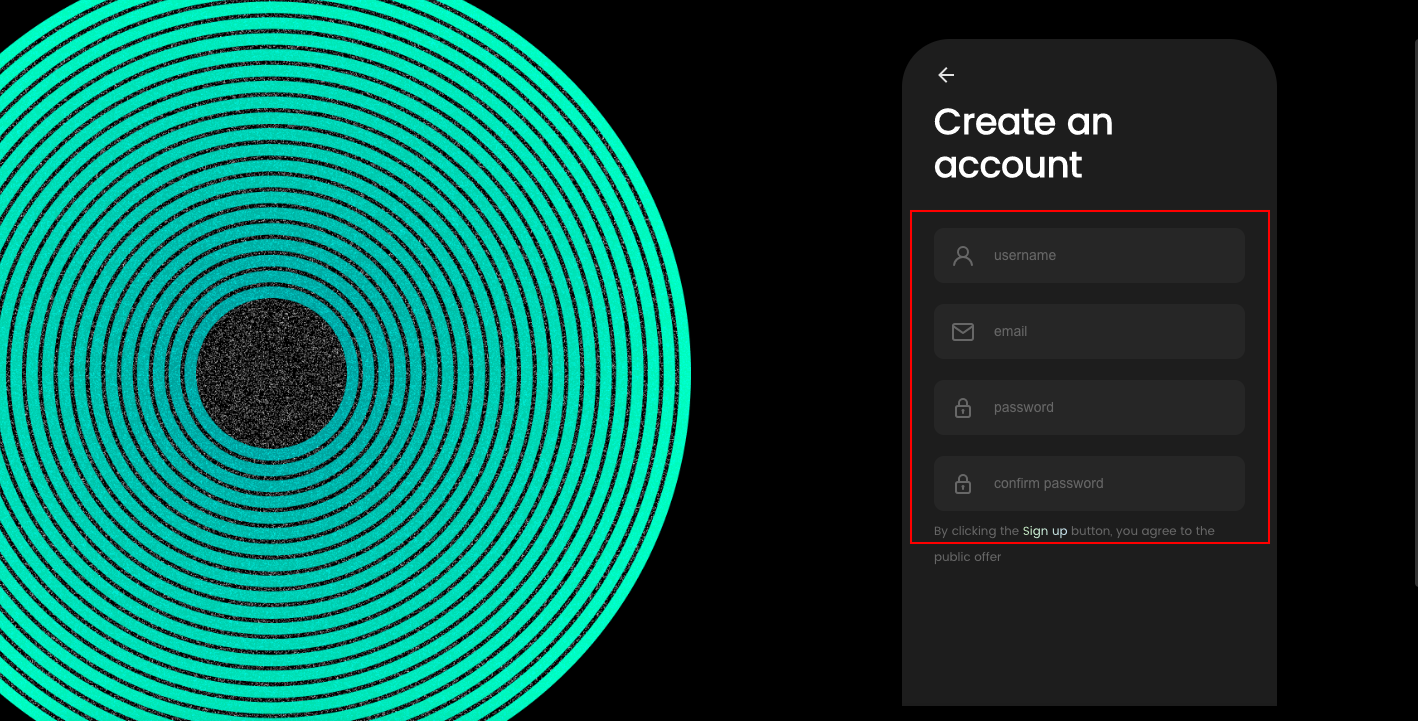This screenshot has height=721, width=1418.
Task: Click the padlock icon beside confirm password
Action: point(963,484)
